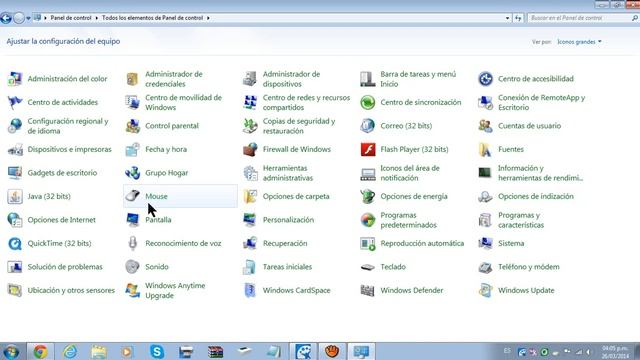Open the Iconos grandes view dropdown
Viewport: 640px width, 360px height.
pyautogui.click(x=580, y=42)
